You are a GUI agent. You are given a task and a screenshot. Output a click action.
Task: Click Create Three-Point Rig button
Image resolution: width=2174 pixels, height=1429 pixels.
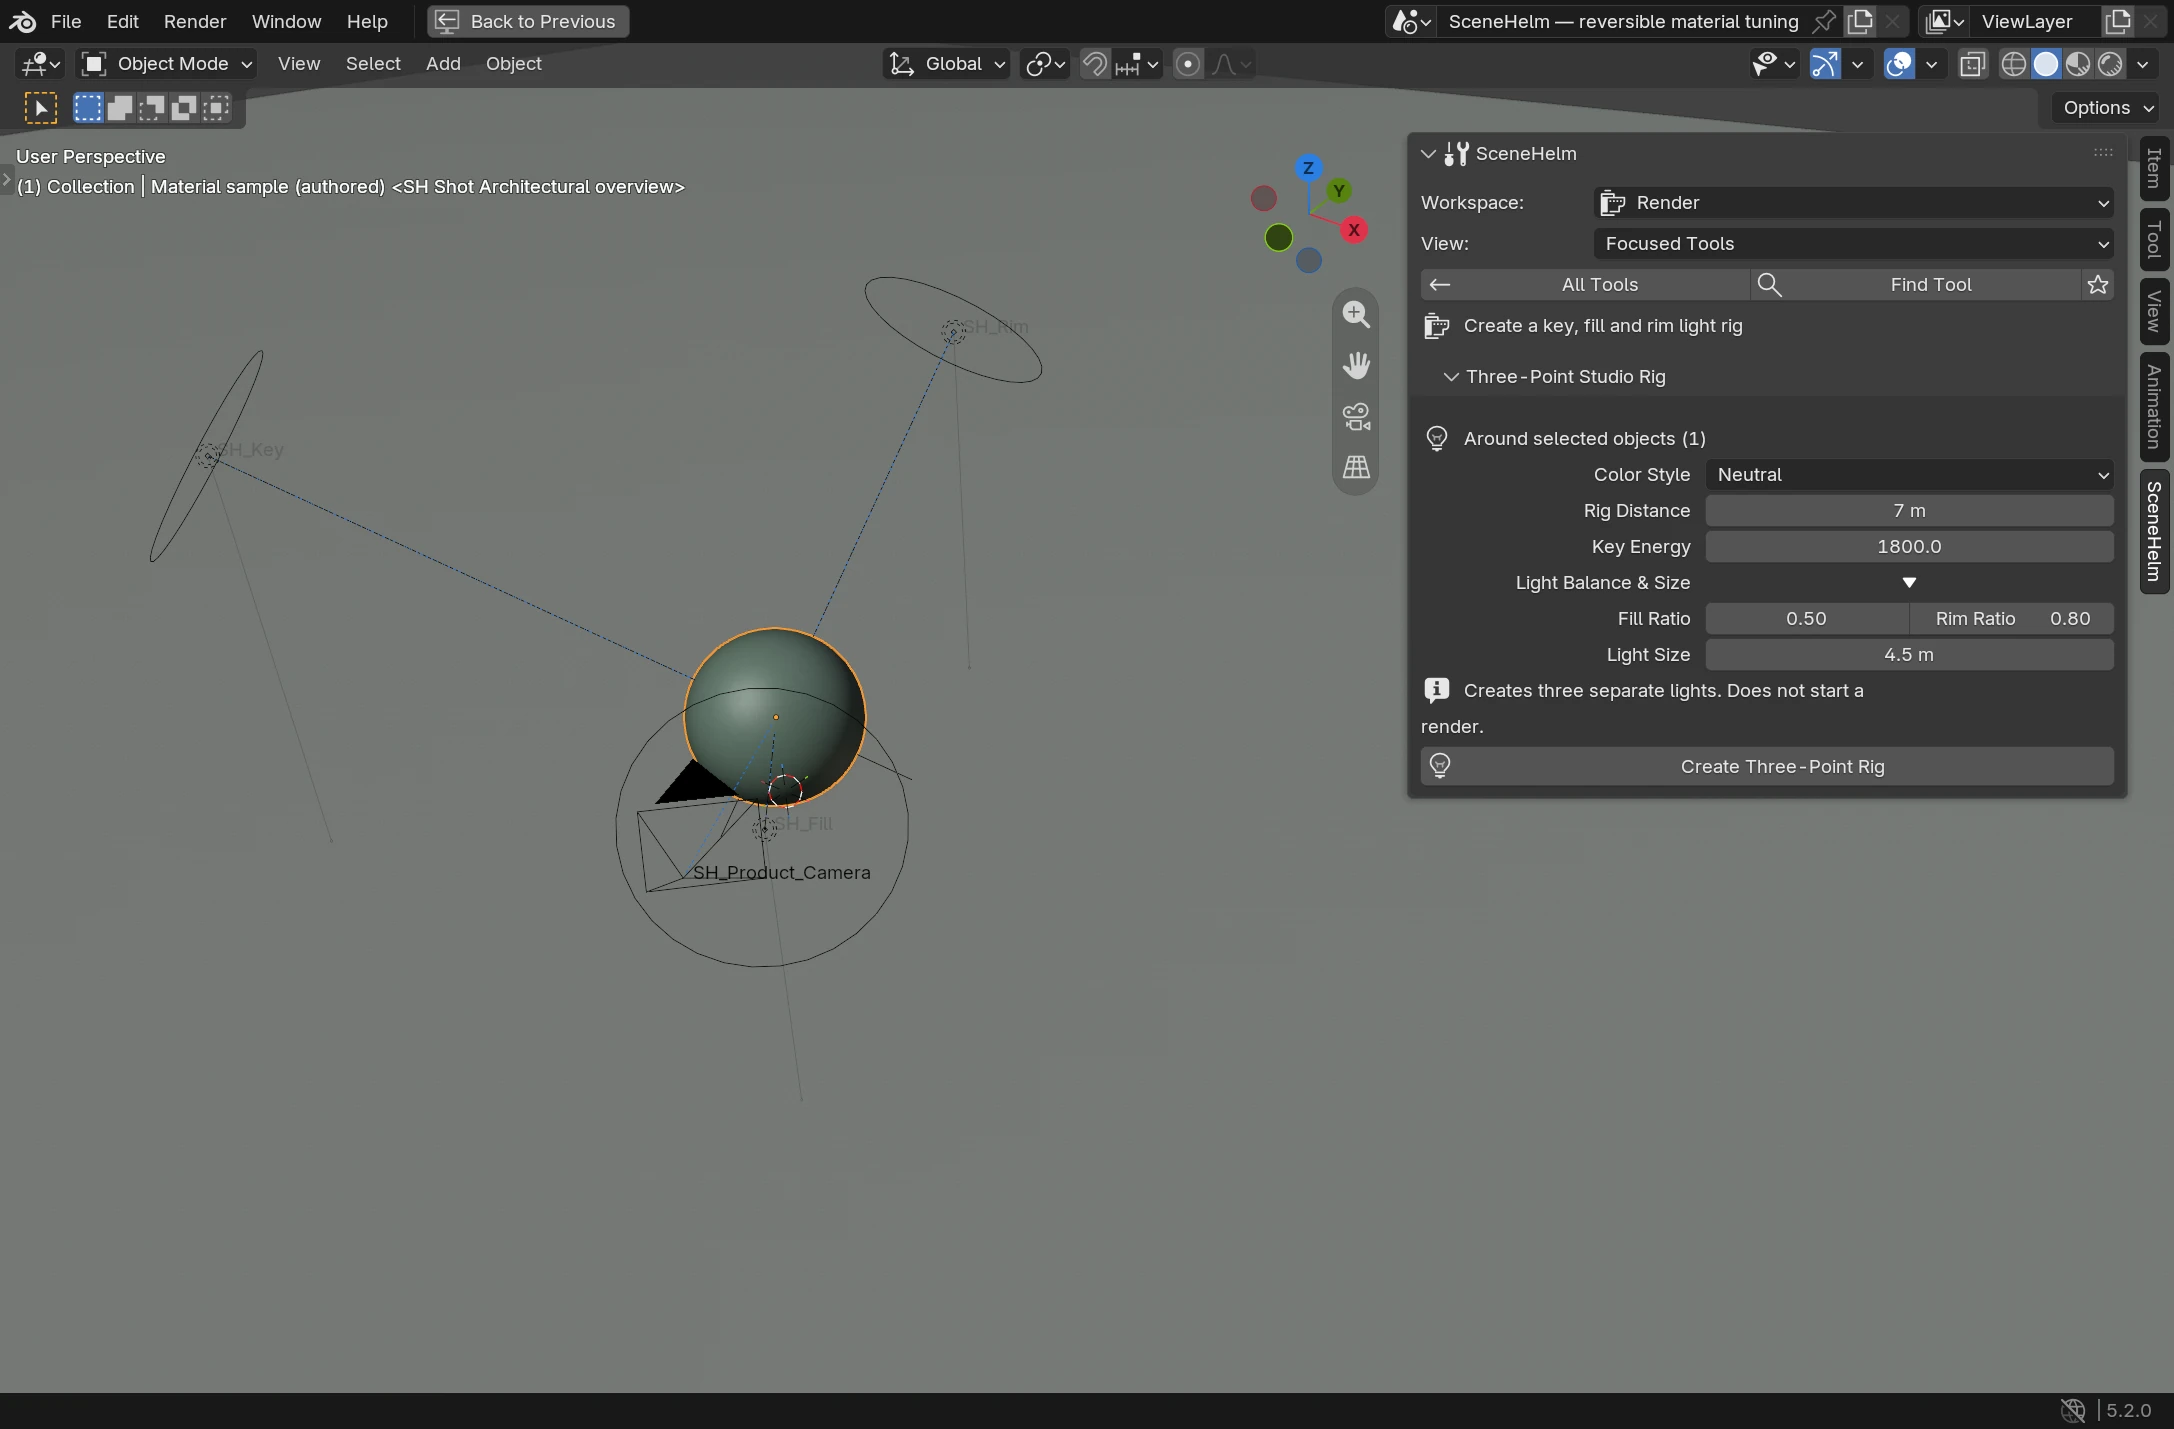click(1767, 767)
